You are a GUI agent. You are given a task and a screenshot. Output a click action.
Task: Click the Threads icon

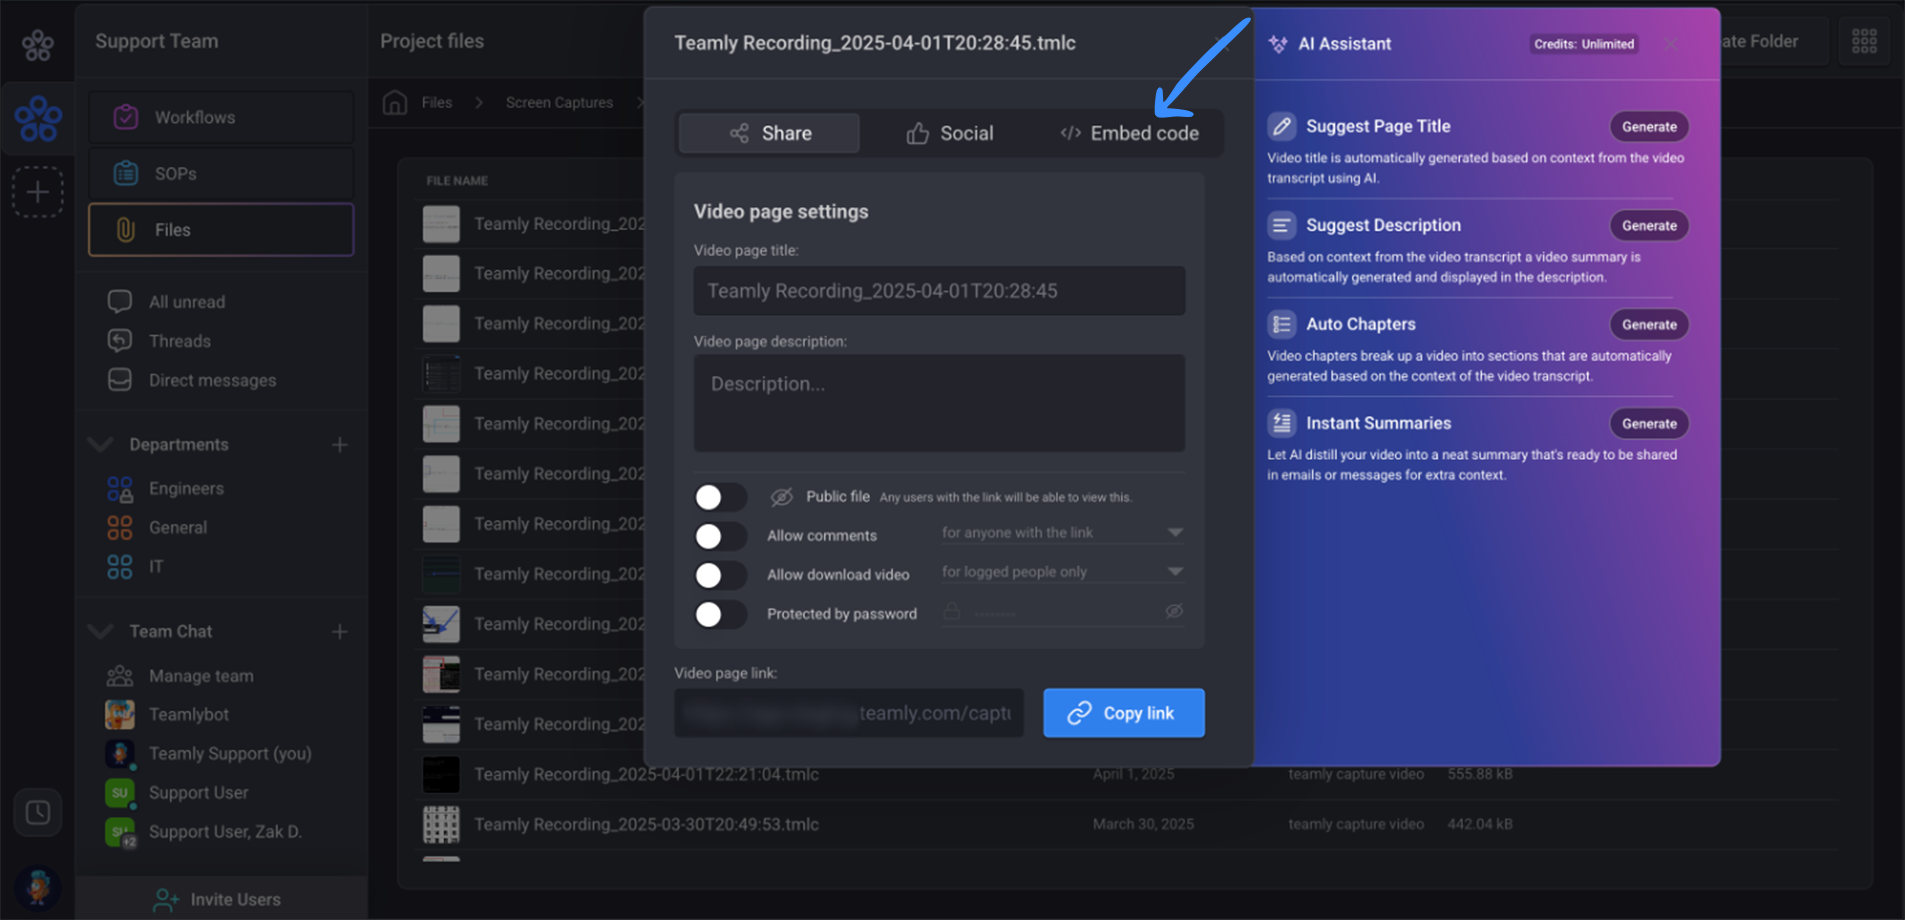119,341
